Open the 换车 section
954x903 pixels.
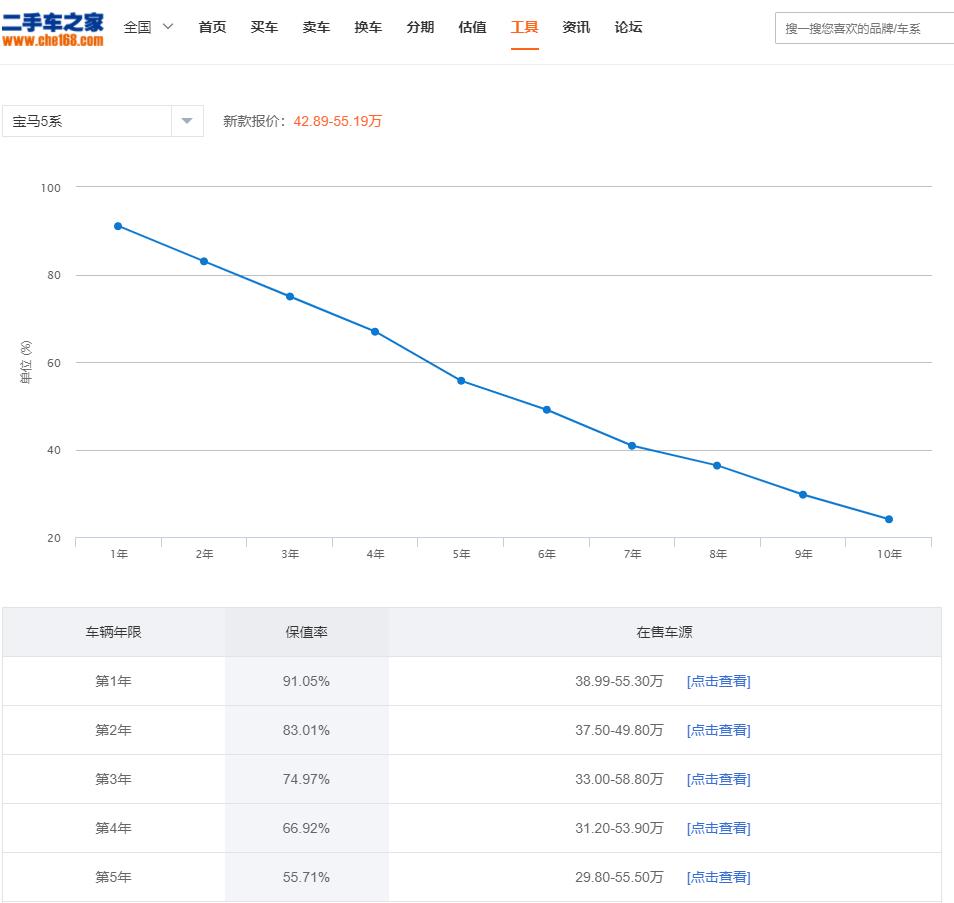pos(367,27)
